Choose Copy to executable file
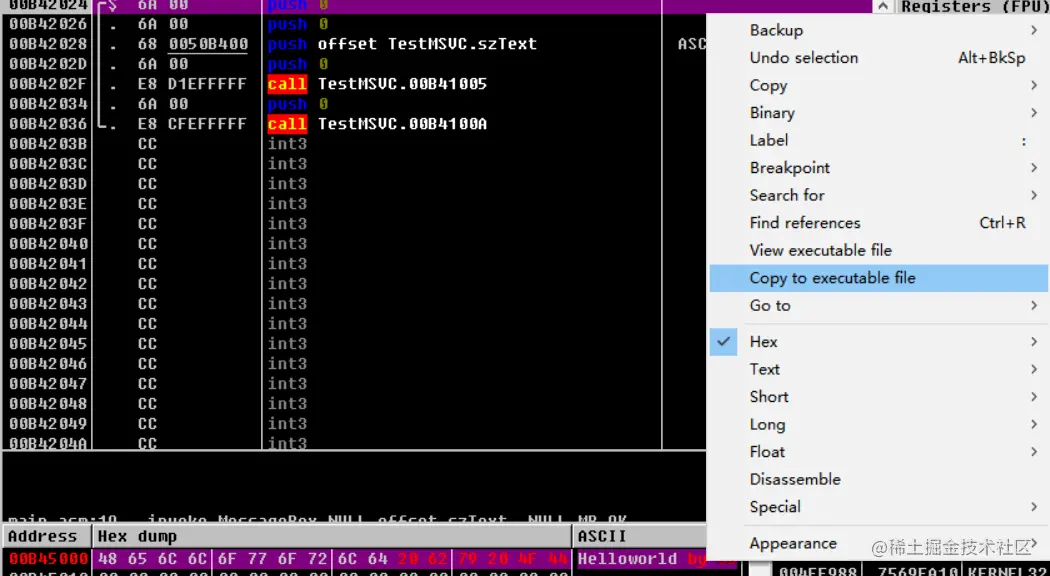 coord(879,278)
